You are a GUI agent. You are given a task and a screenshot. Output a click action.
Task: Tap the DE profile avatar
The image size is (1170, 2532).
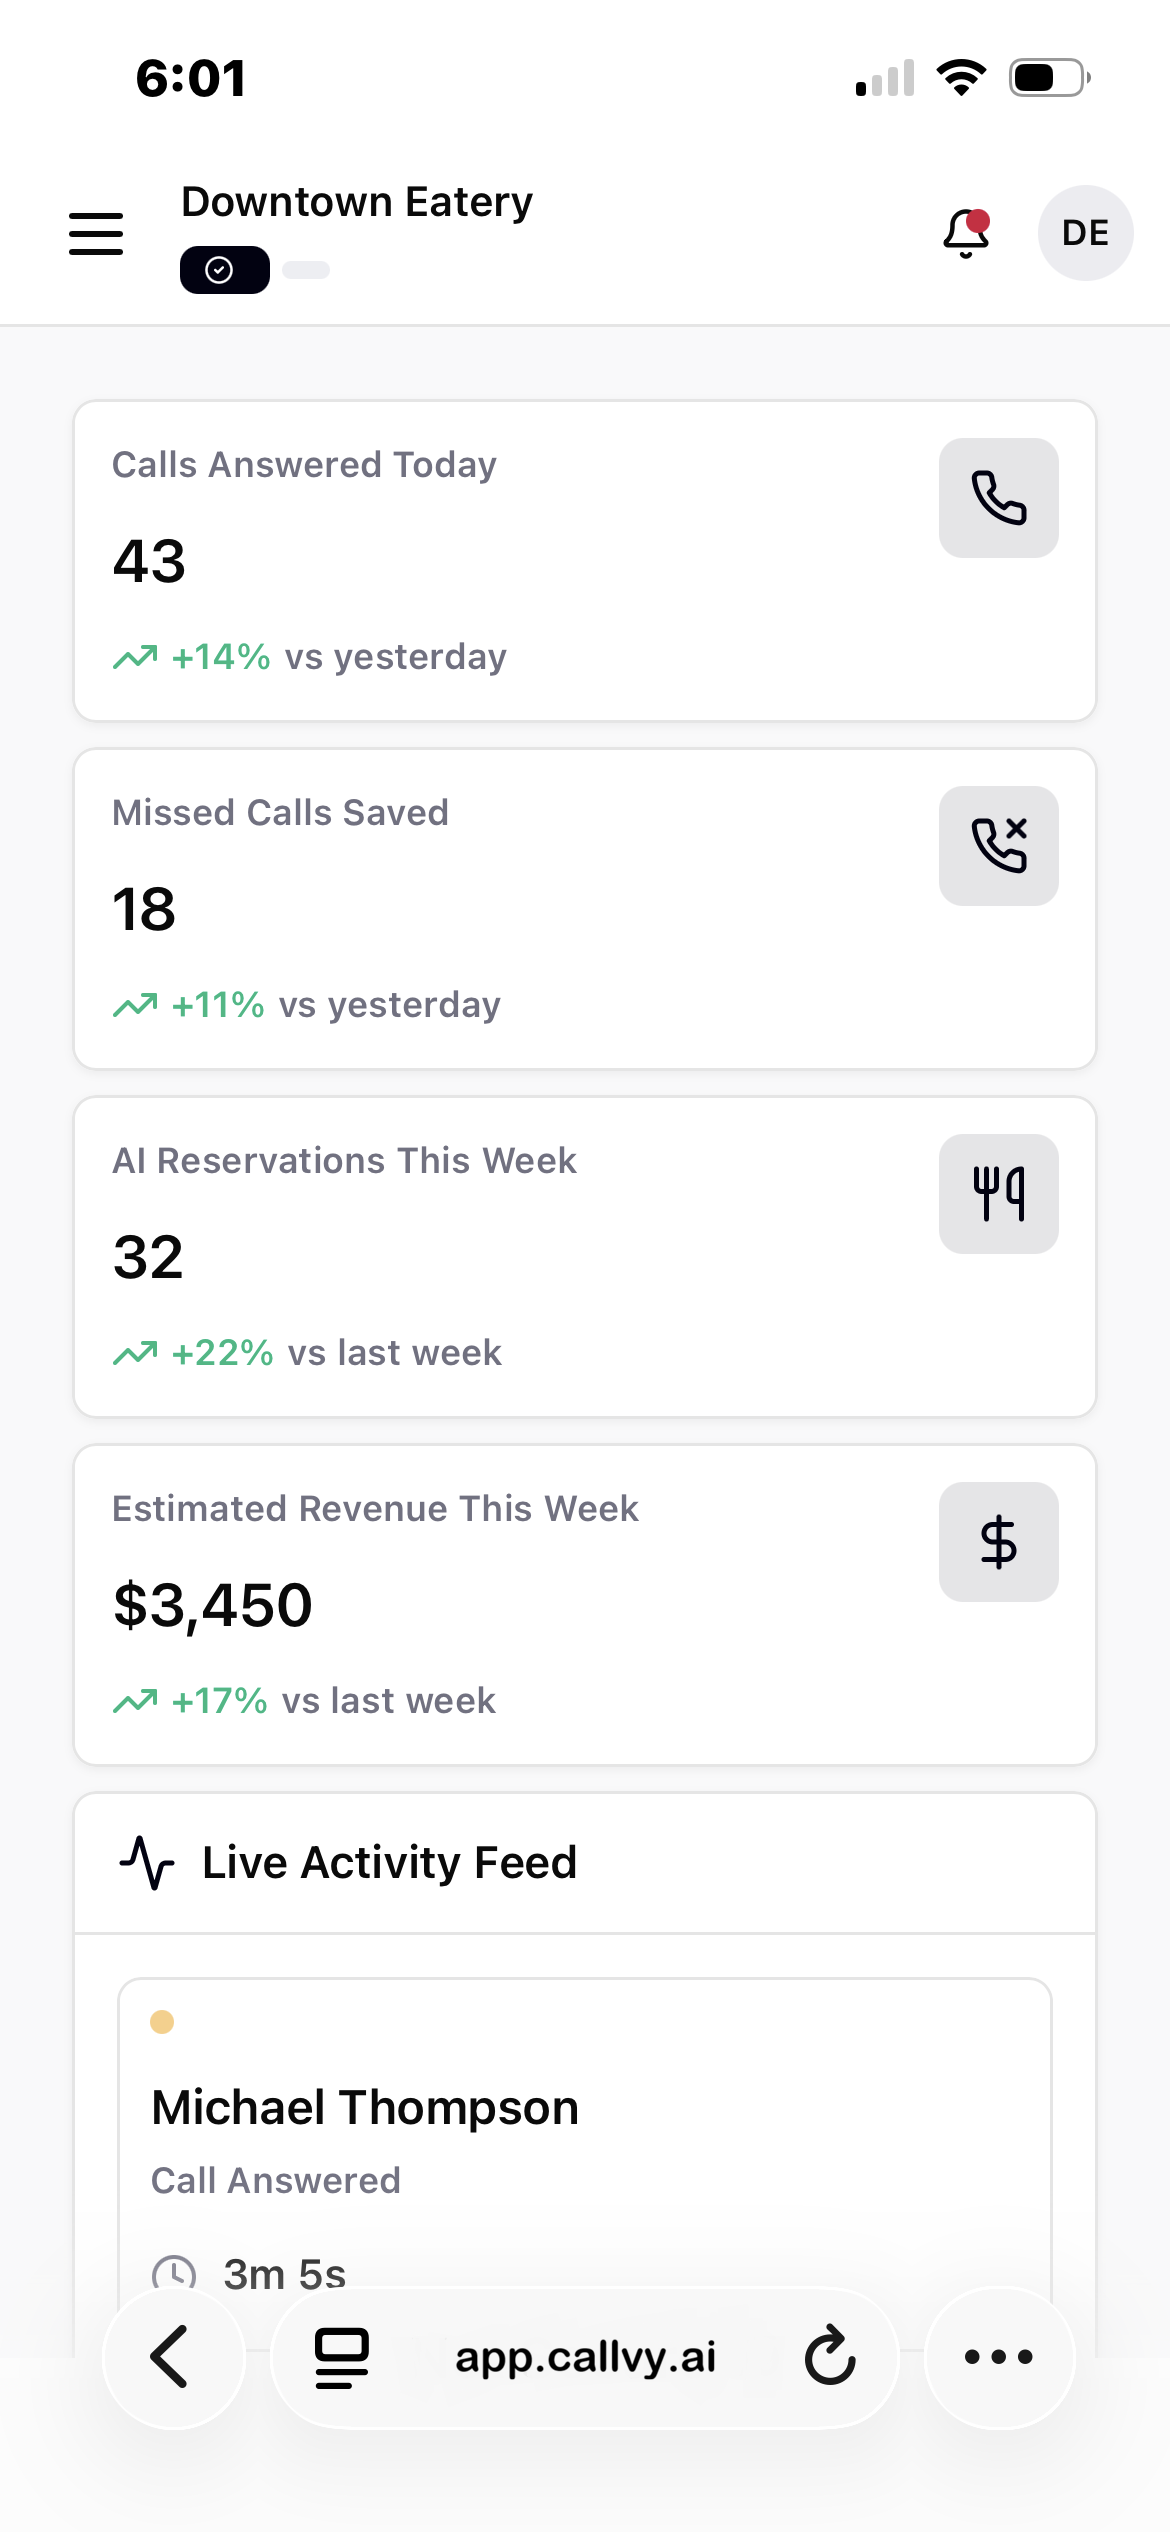point(1085,233)
